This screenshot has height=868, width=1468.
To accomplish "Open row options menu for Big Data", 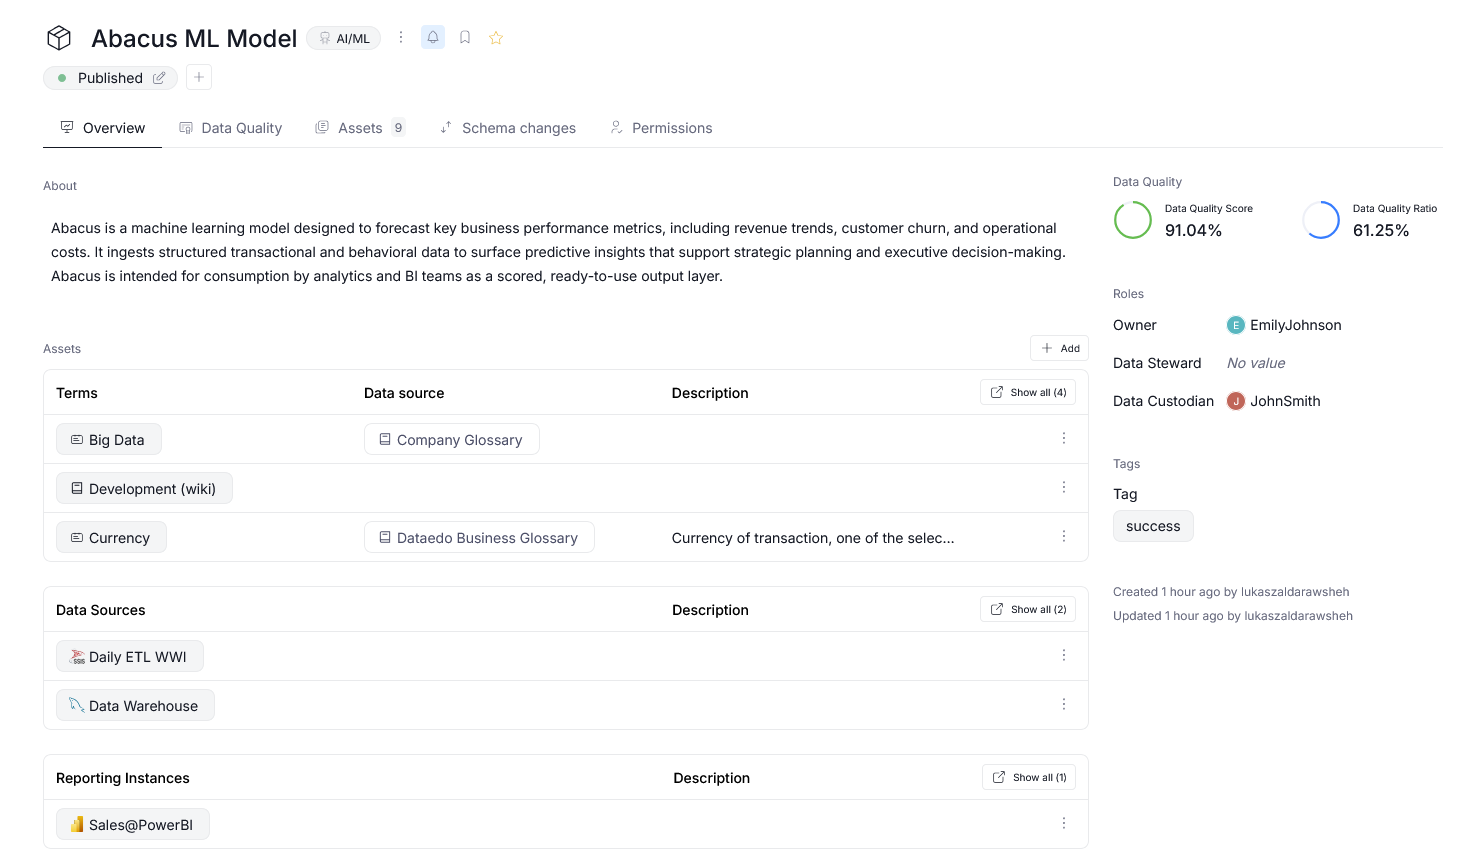I will pyautogui.click(x=1064, y=439).
